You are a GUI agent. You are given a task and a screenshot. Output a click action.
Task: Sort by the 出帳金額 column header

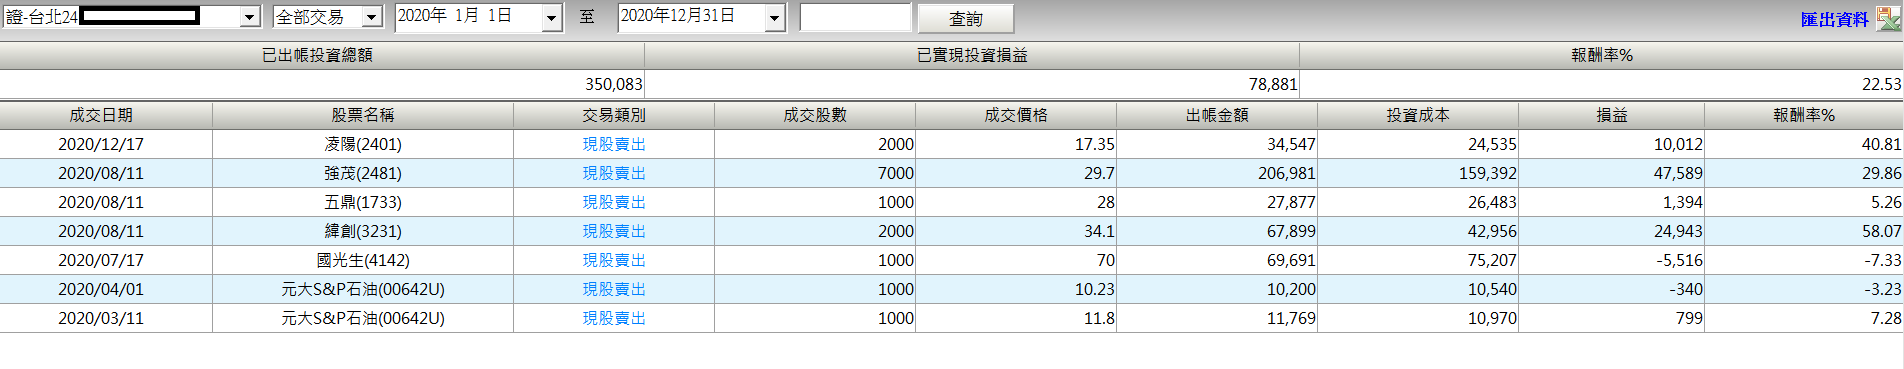(x=1217, y=115)
